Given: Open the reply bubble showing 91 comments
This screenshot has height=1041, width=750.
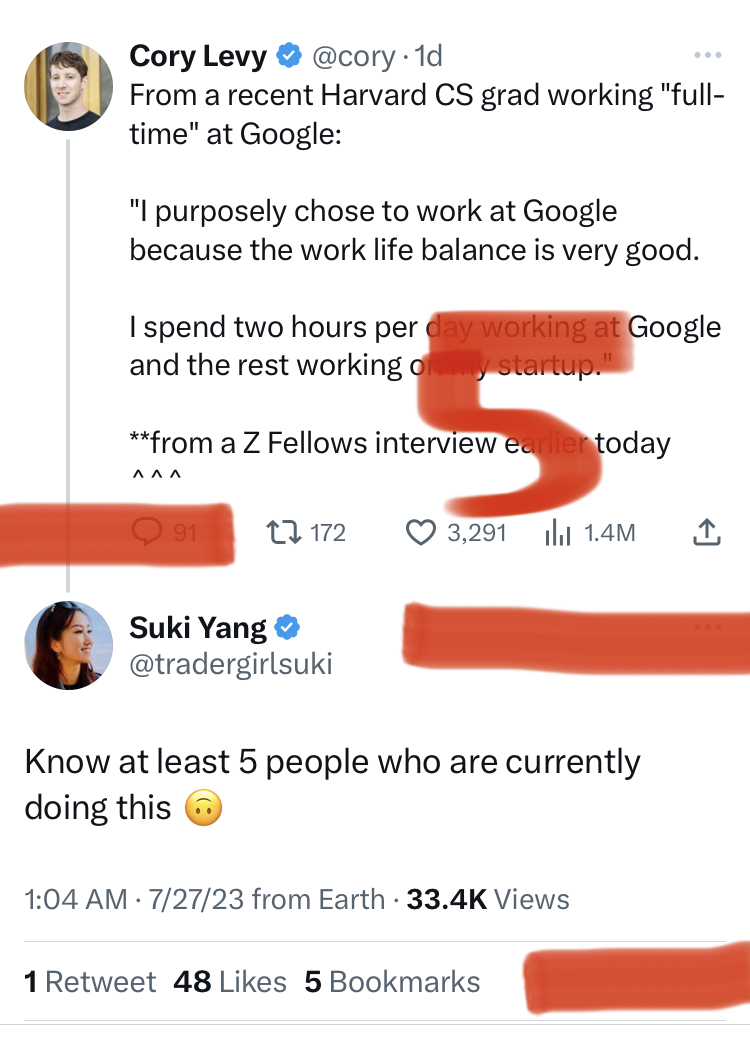Looking at the screenshot, I should coord(149,533).
